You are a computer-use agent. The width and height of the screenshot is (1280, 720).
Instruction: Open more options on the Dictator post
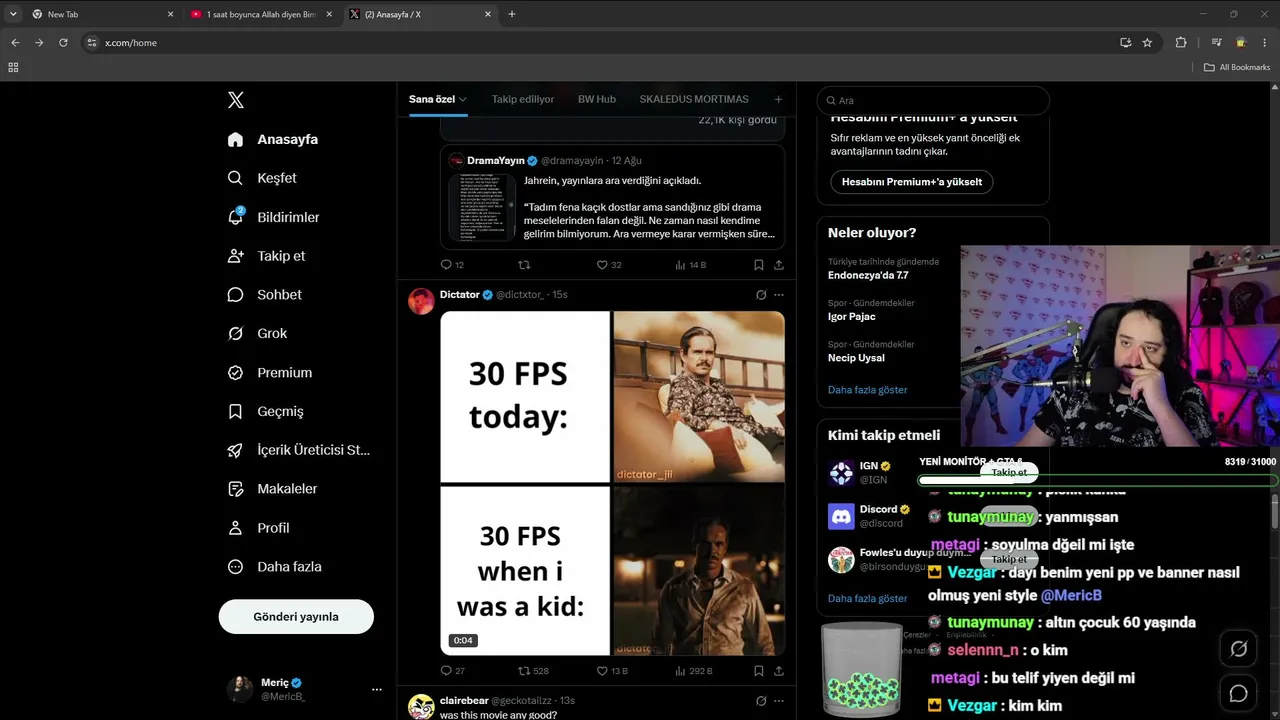coord(779,295)
